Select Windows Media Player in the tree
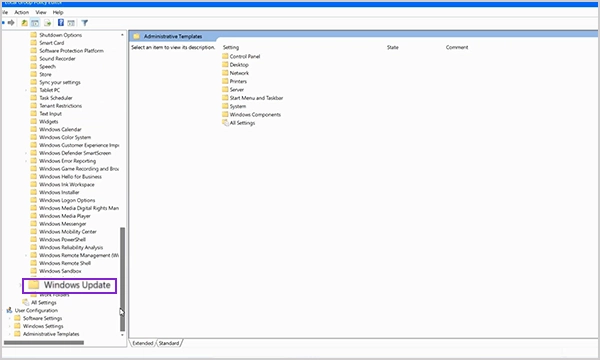Image resolution: width=600 pixels, height=360 pixels. coord(65,216)
